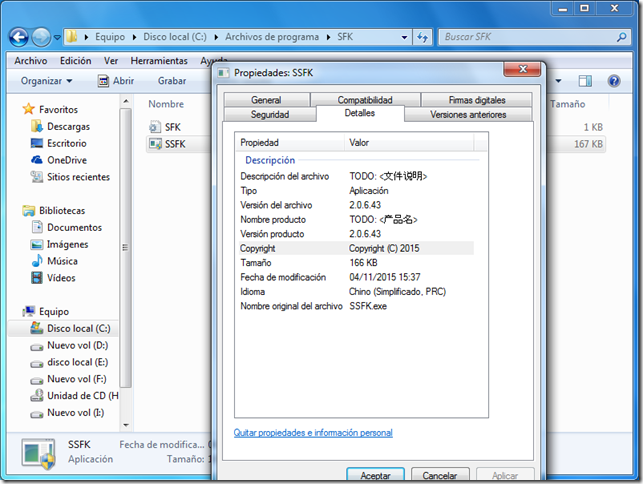Click Quitar propiedades e información personal link
This screenshot has height=484, width=643.
(x=313, y=433)
